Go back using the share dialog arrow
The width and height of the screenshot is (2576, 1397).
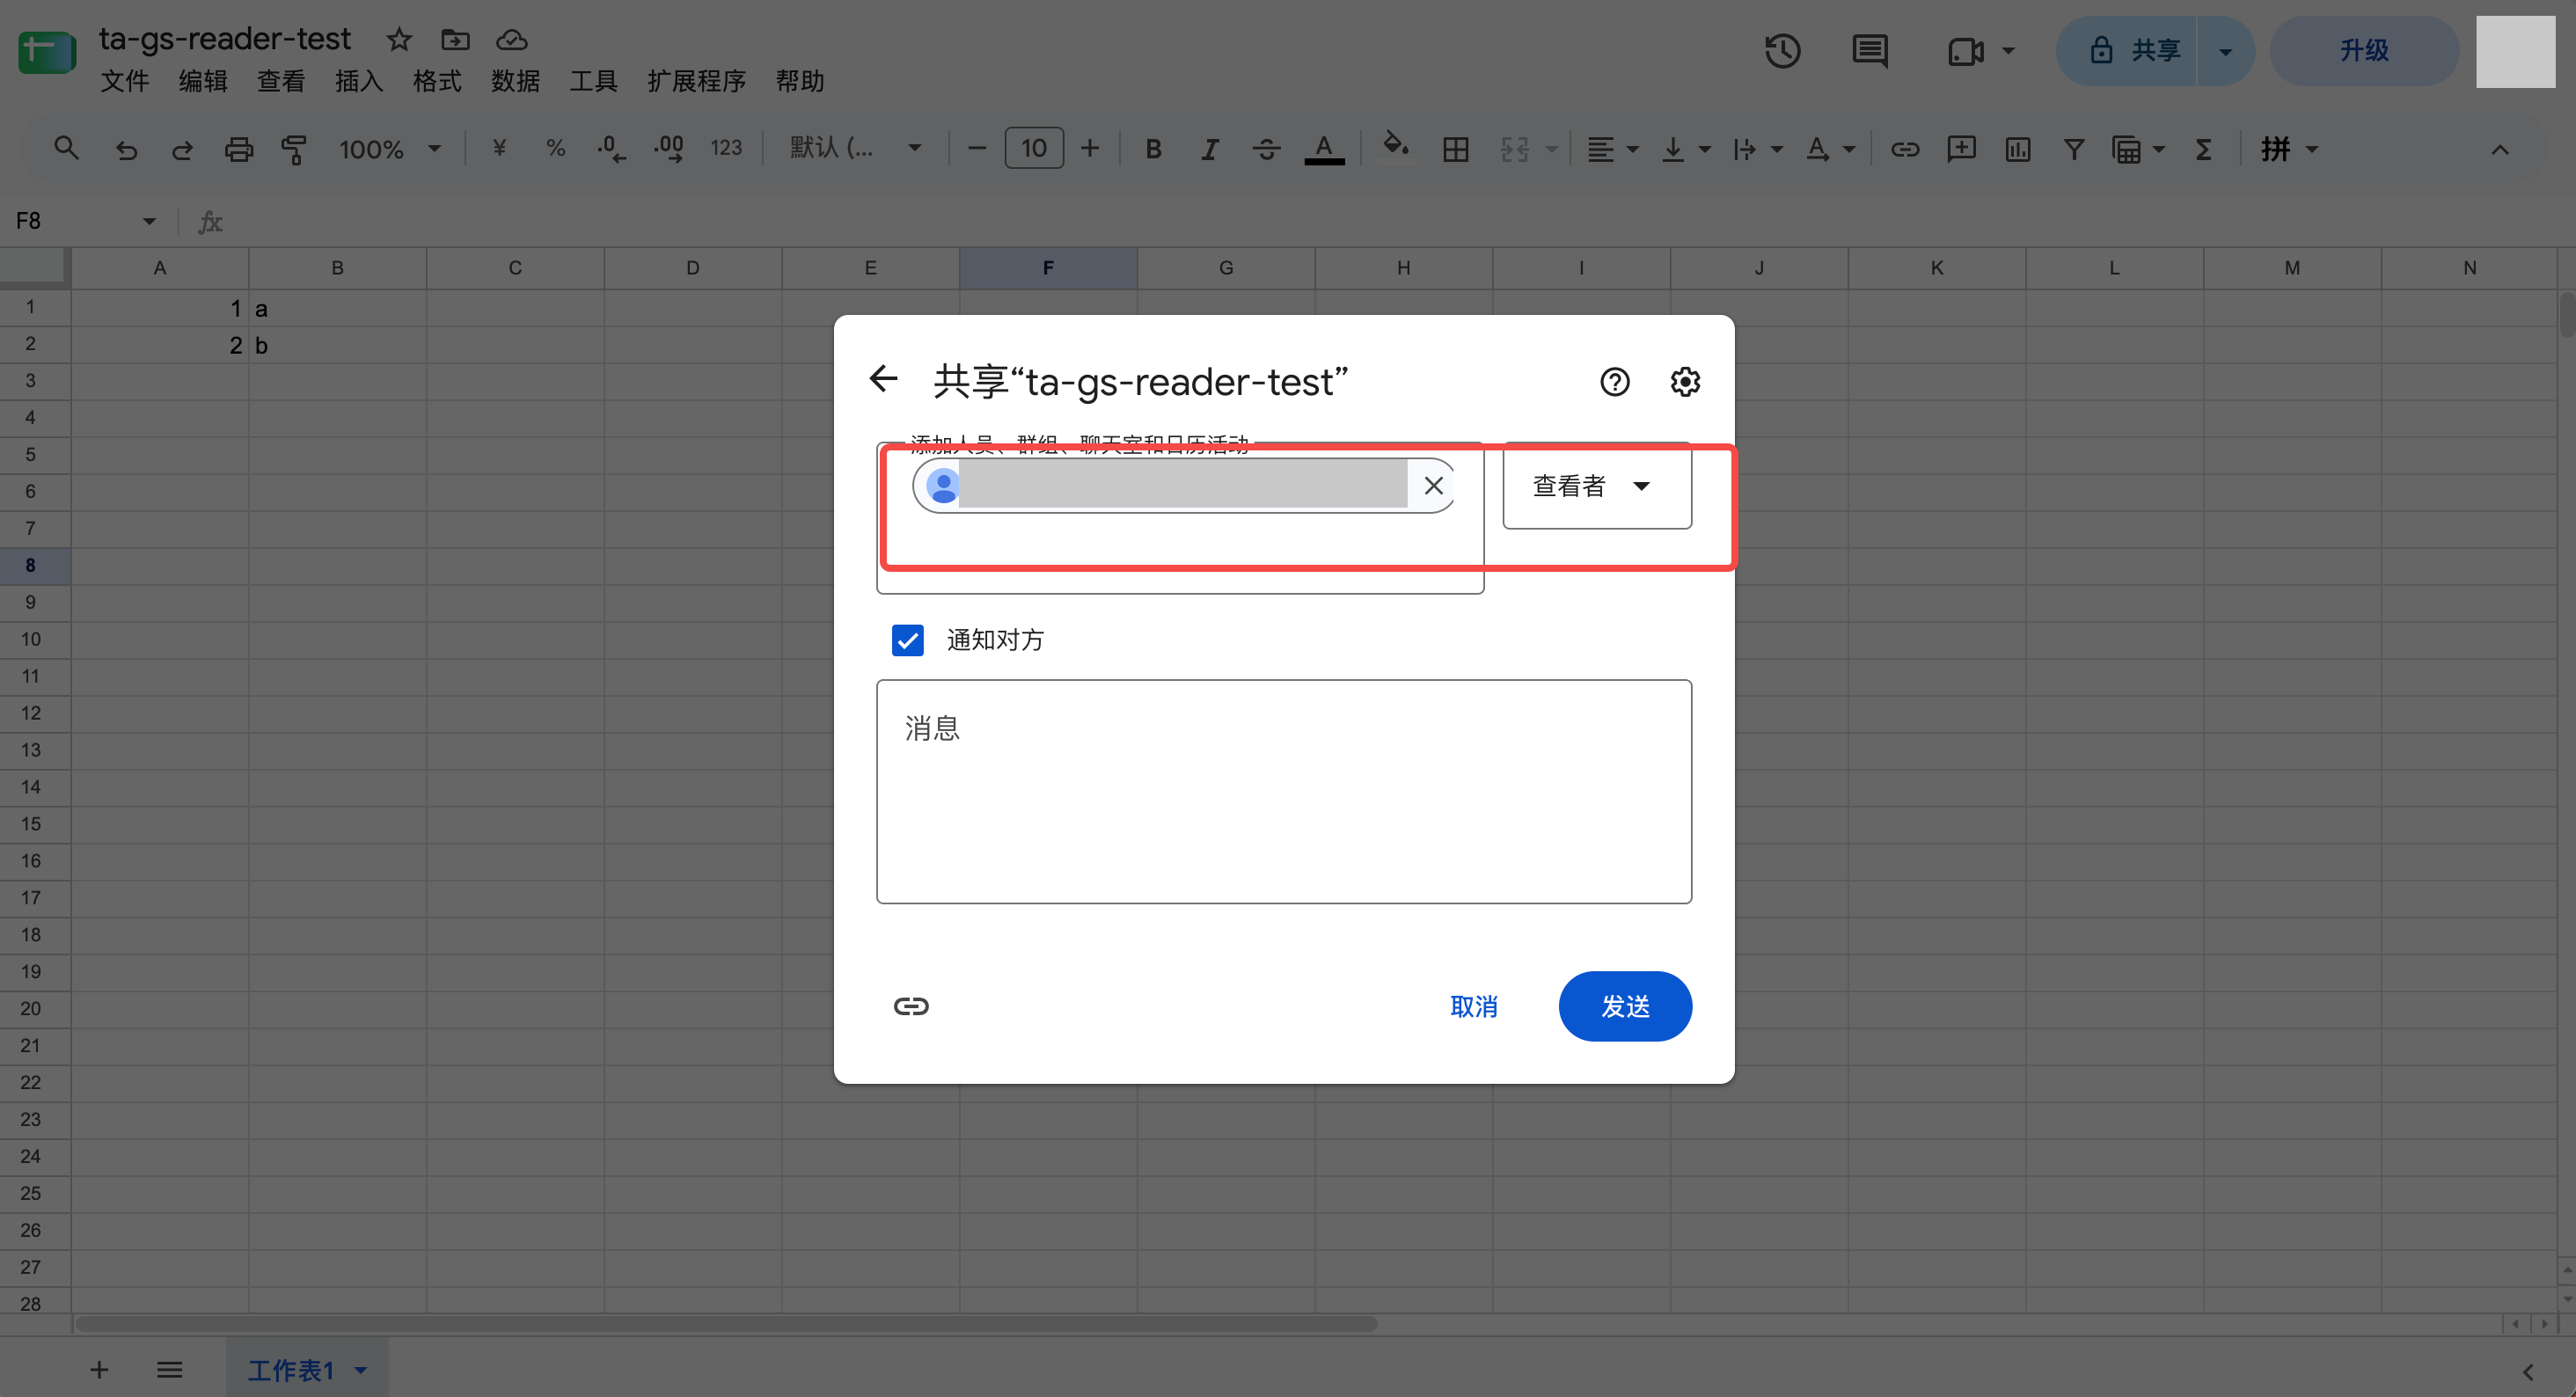[x=883, y=379]
